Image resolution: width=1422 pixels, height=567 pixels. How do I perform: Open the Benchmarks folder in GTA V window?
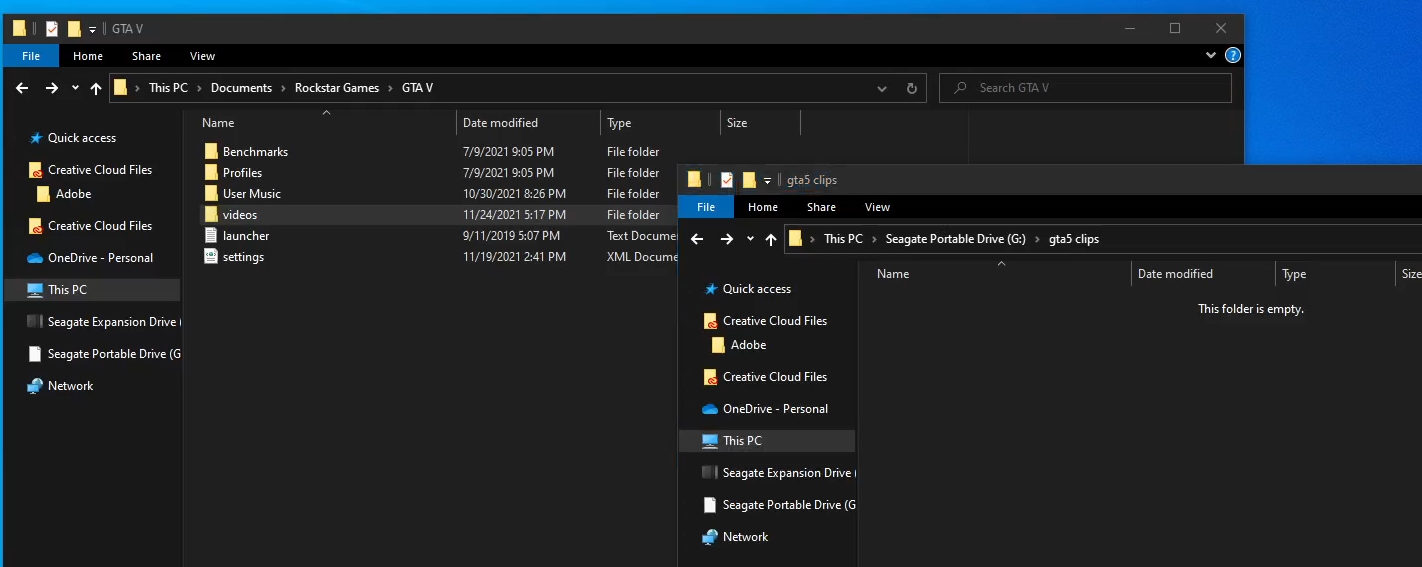point(255,152)
